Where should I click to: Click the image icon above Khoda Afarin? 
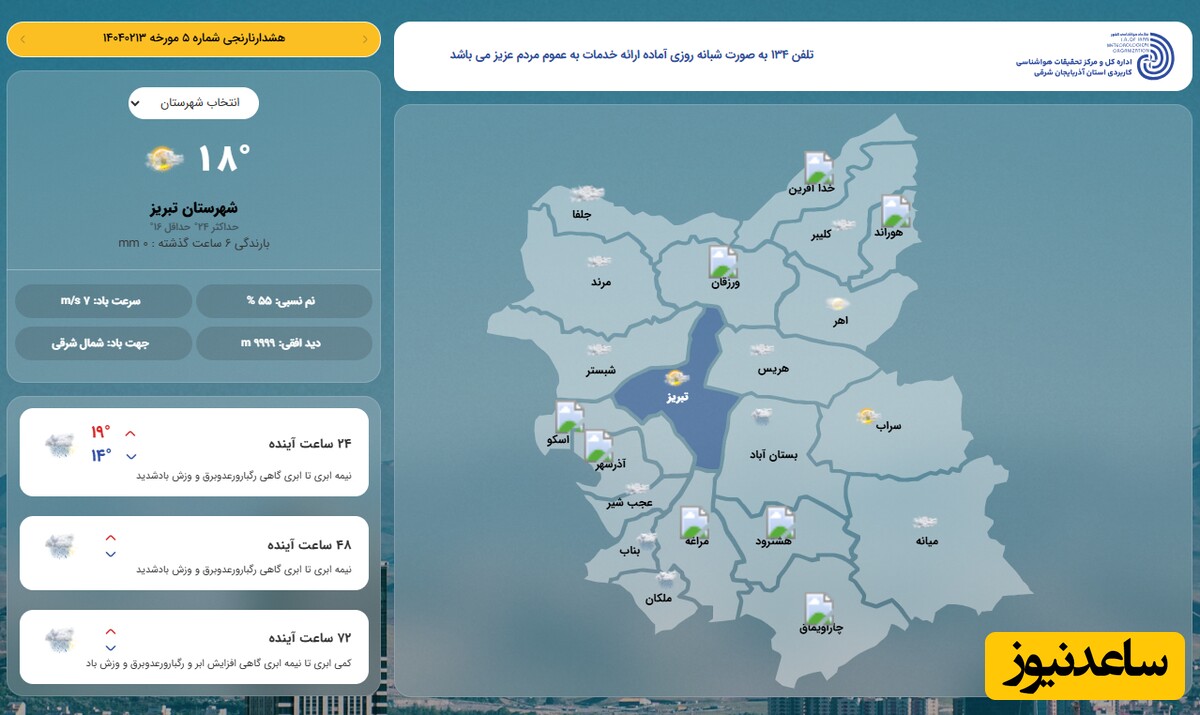pos(818,167)
